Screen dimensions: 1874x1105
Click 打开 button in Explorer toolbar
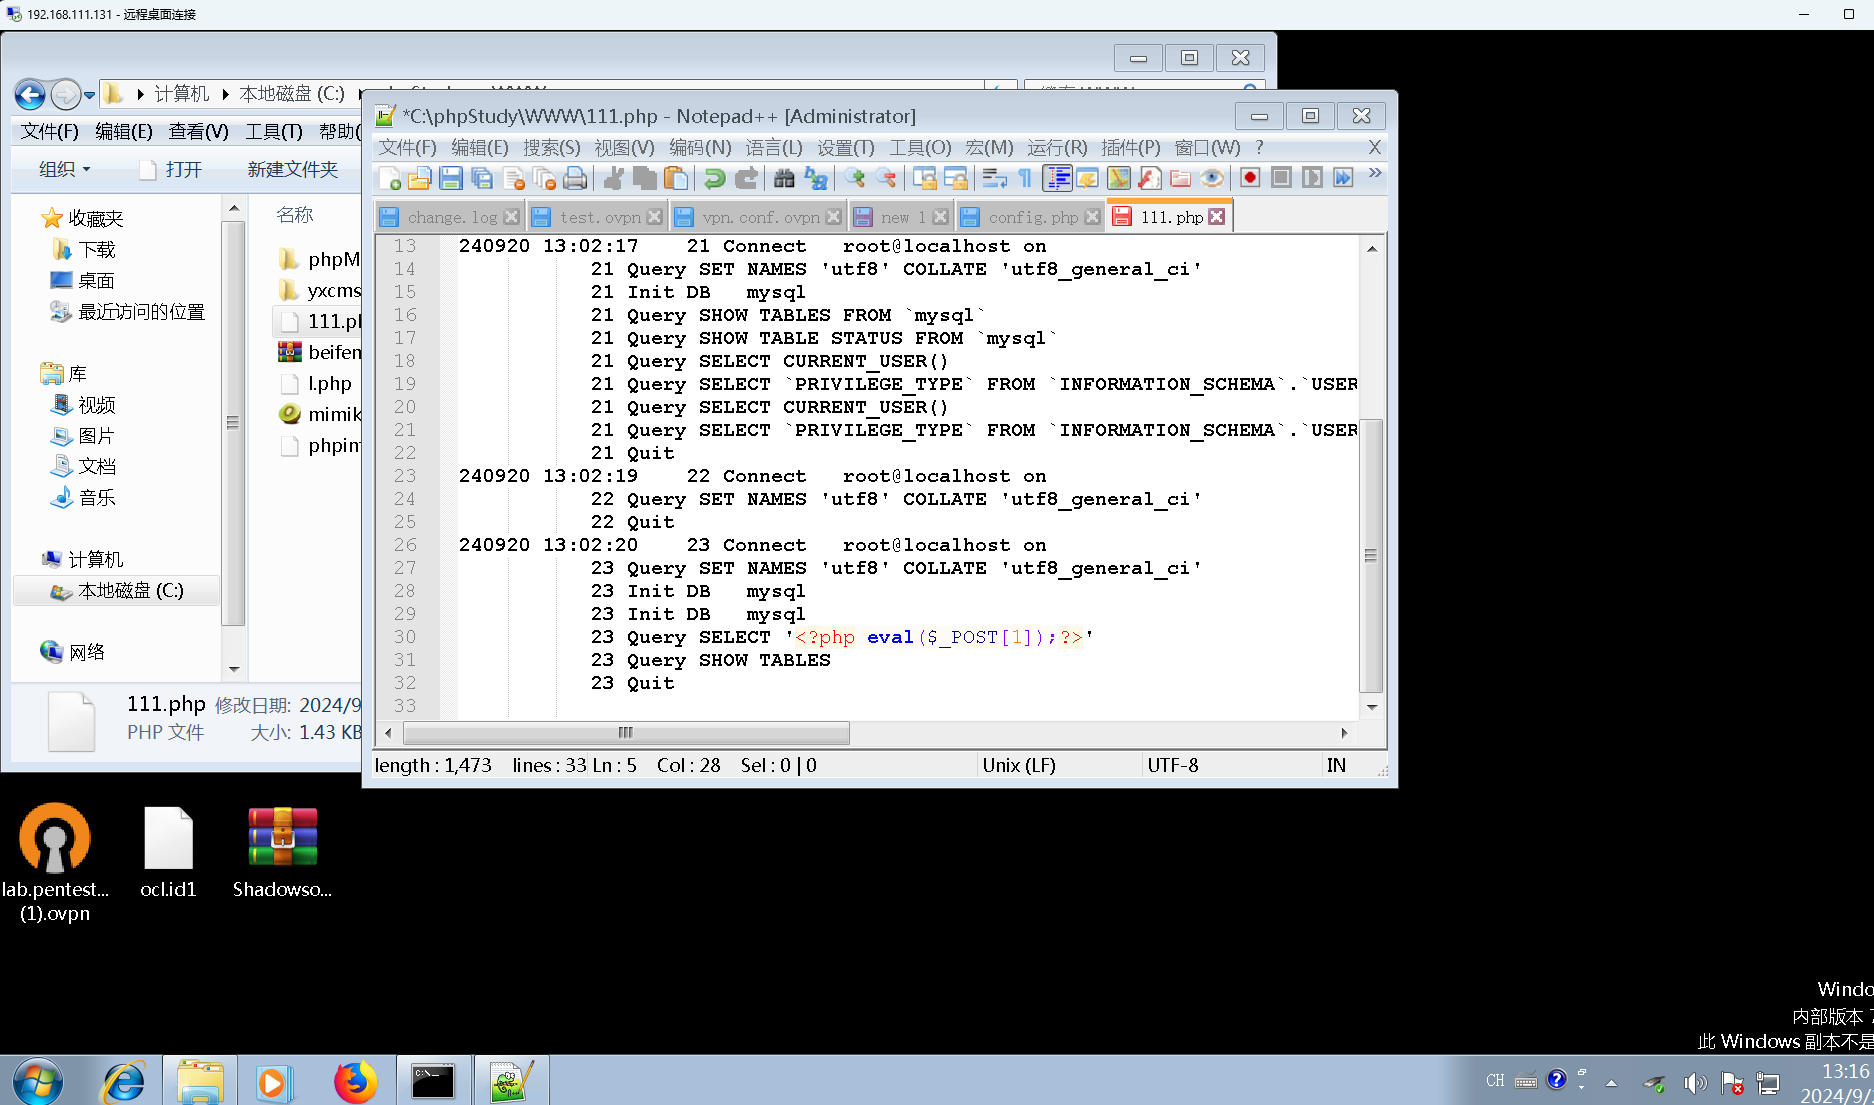tap(171, 170)
